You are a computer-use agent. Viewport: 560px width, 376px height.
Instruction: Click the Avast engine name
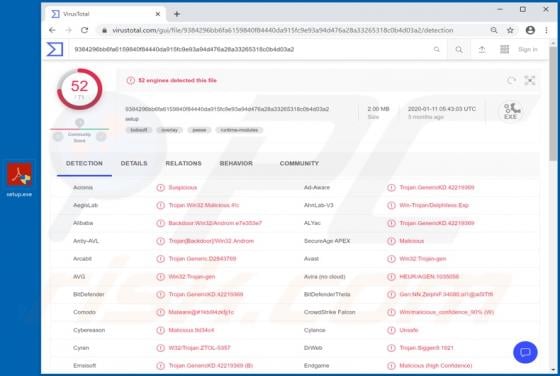[x=311, y=259]
